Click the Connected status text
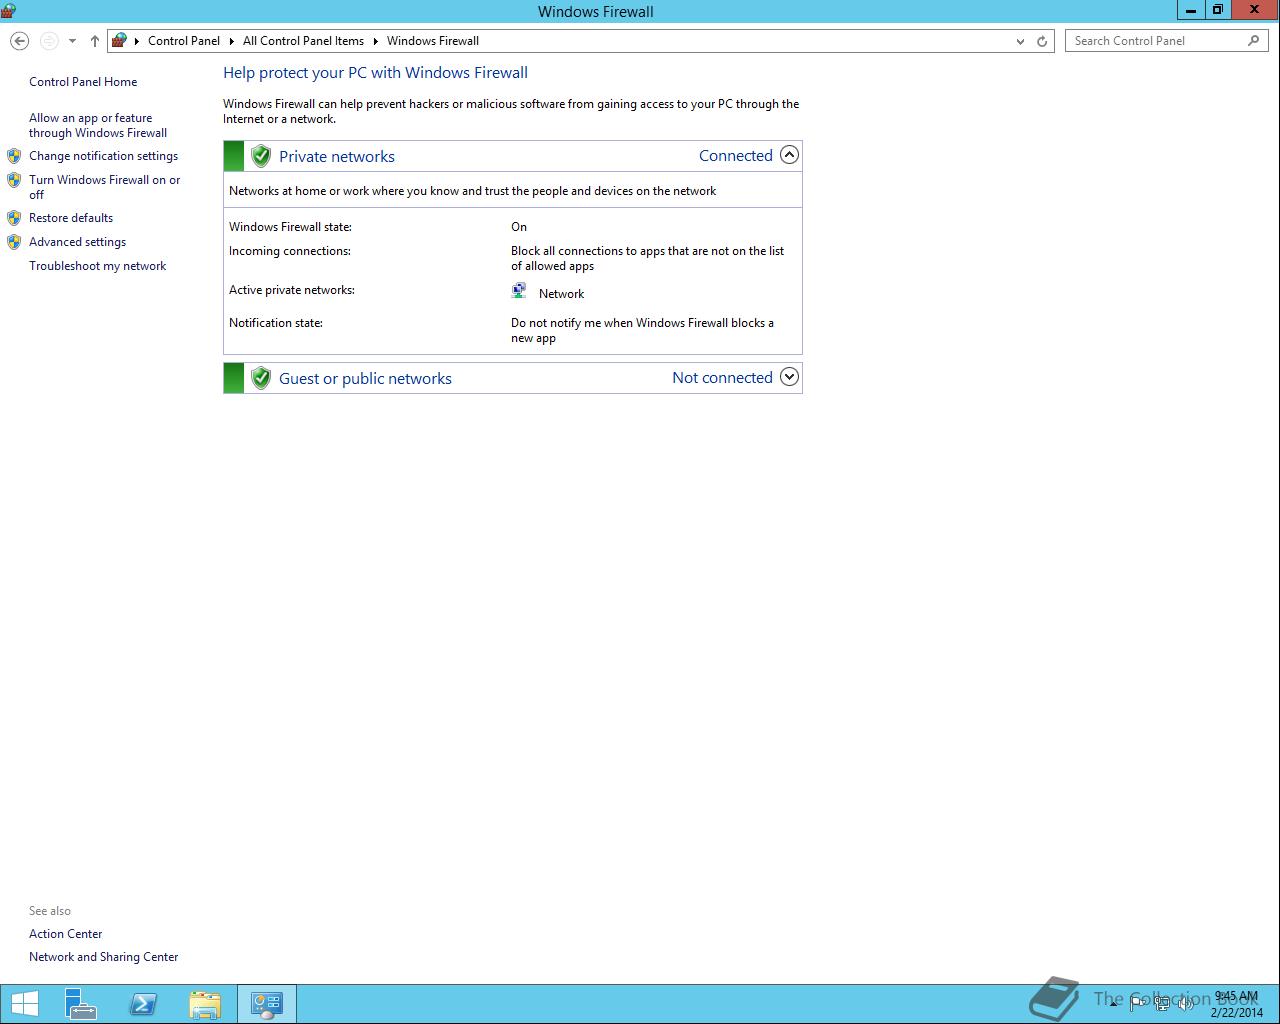The height and width of the screenshot is (1024, 1280). click(735, 156)
